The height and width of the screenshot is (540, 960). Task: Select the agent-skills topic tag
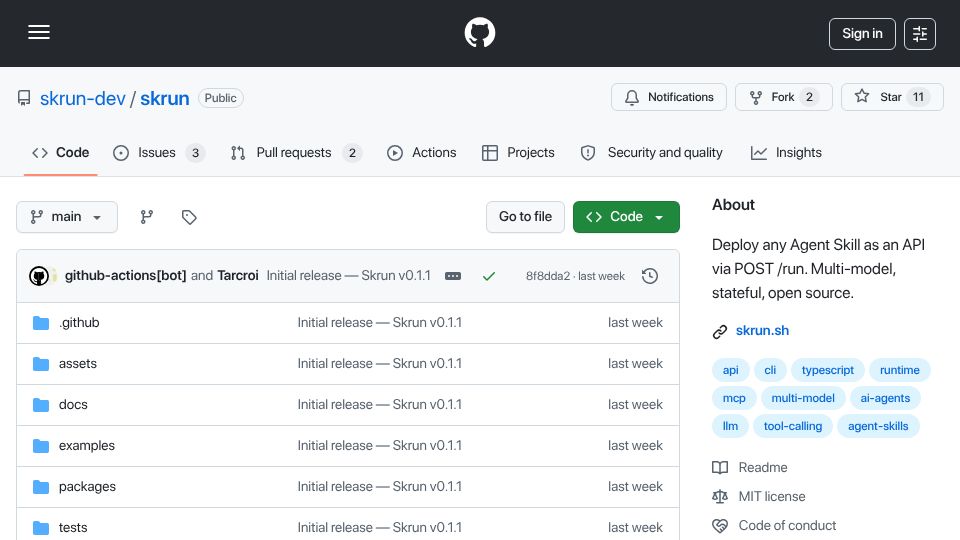click(878, 426)
